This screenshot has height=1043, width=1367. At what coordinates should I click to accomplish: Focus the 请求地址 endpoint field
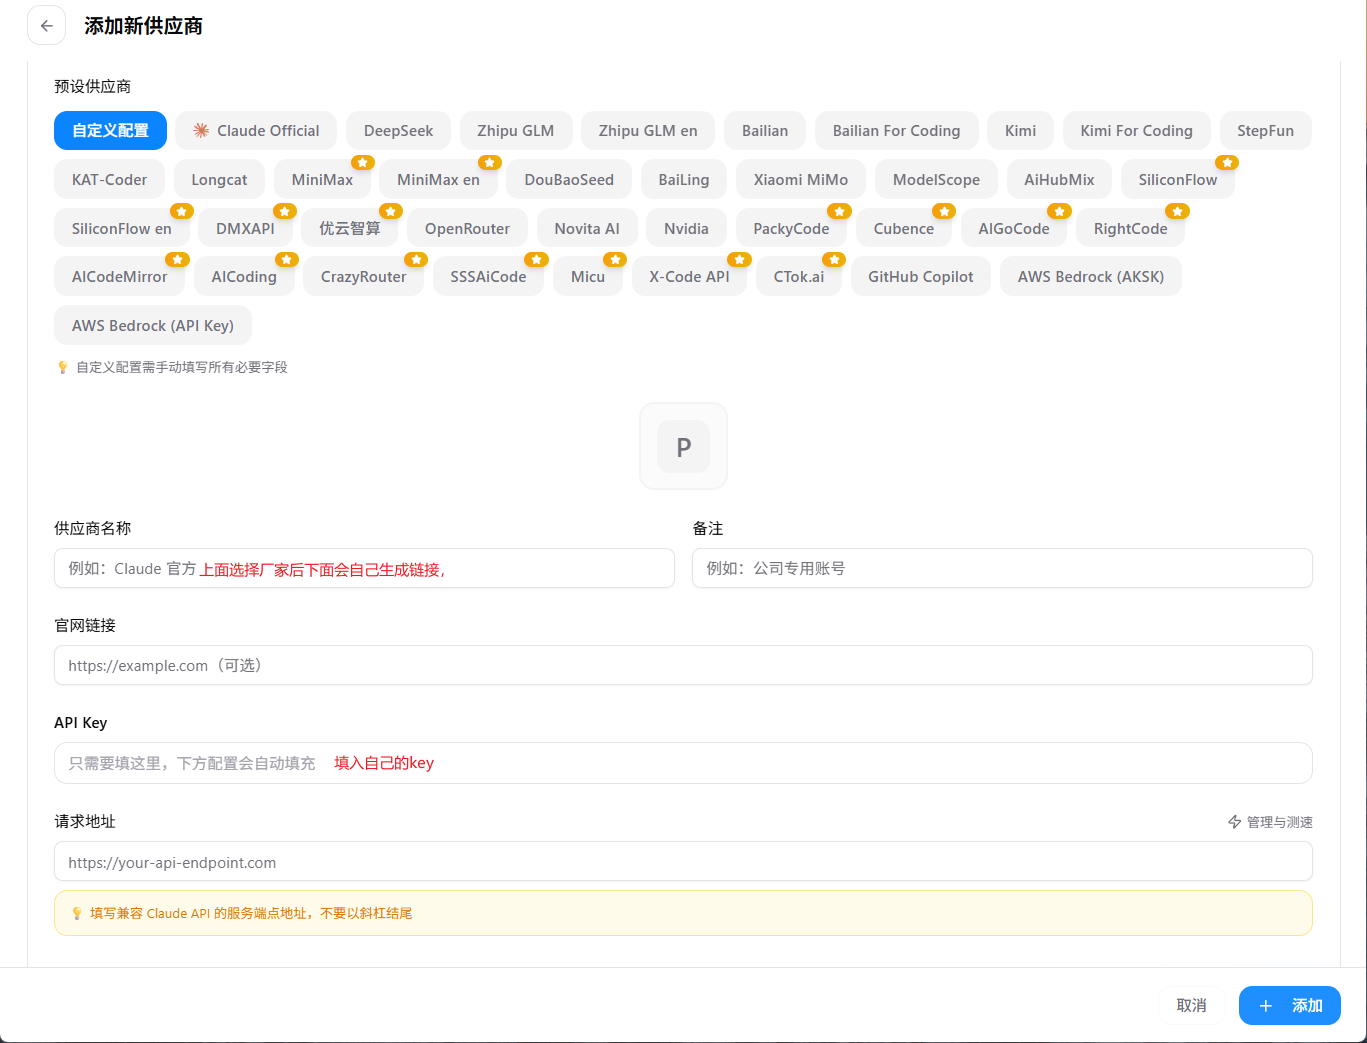click(x=683, y=862)
